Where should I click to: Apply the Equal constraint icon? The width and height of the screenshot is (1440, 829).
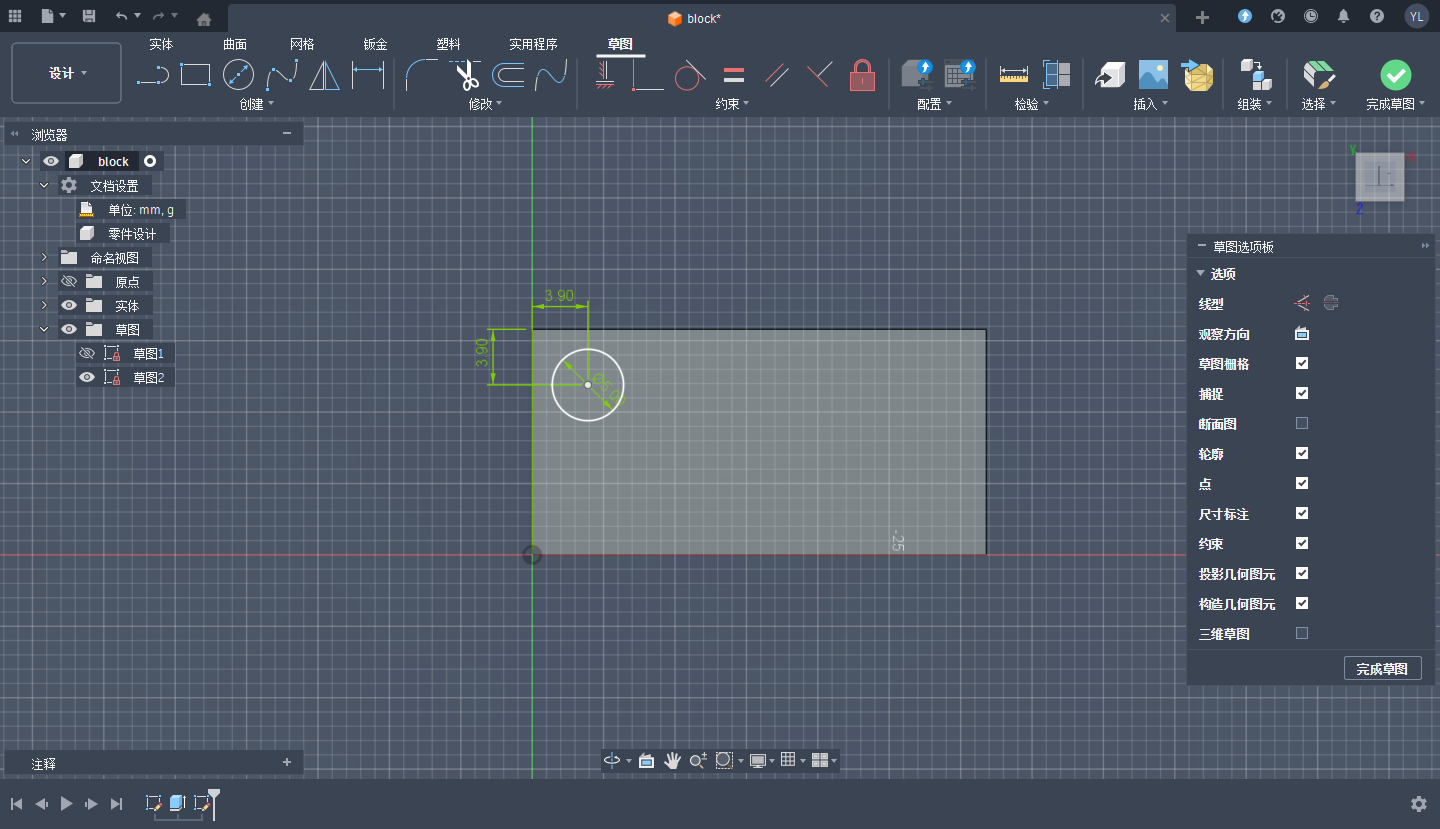(733, 75)
